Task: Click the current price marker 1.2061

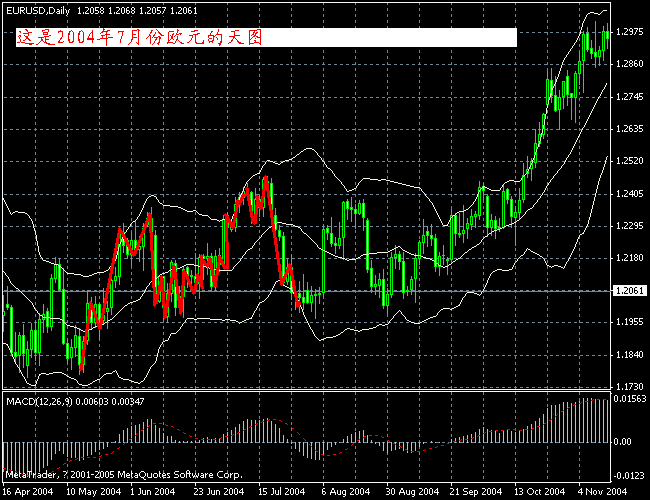Action: 628,290
